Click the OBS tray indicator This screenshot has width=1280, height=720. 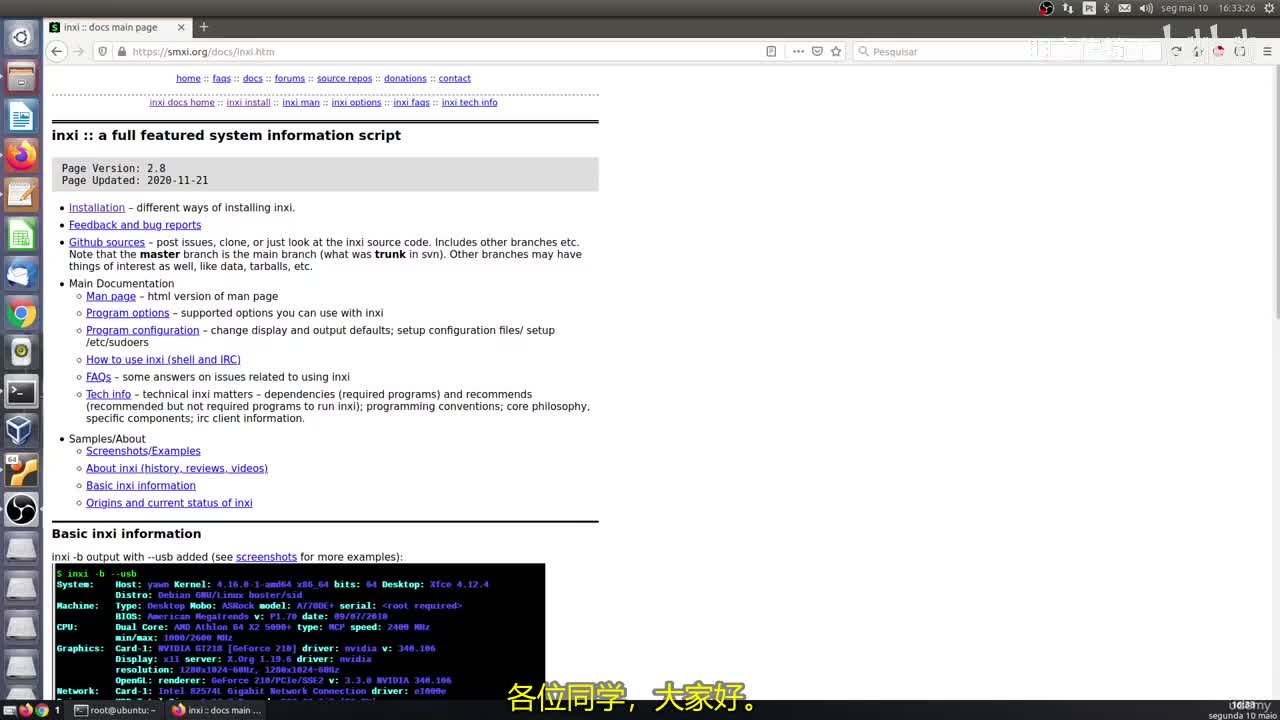point(1046,8)
